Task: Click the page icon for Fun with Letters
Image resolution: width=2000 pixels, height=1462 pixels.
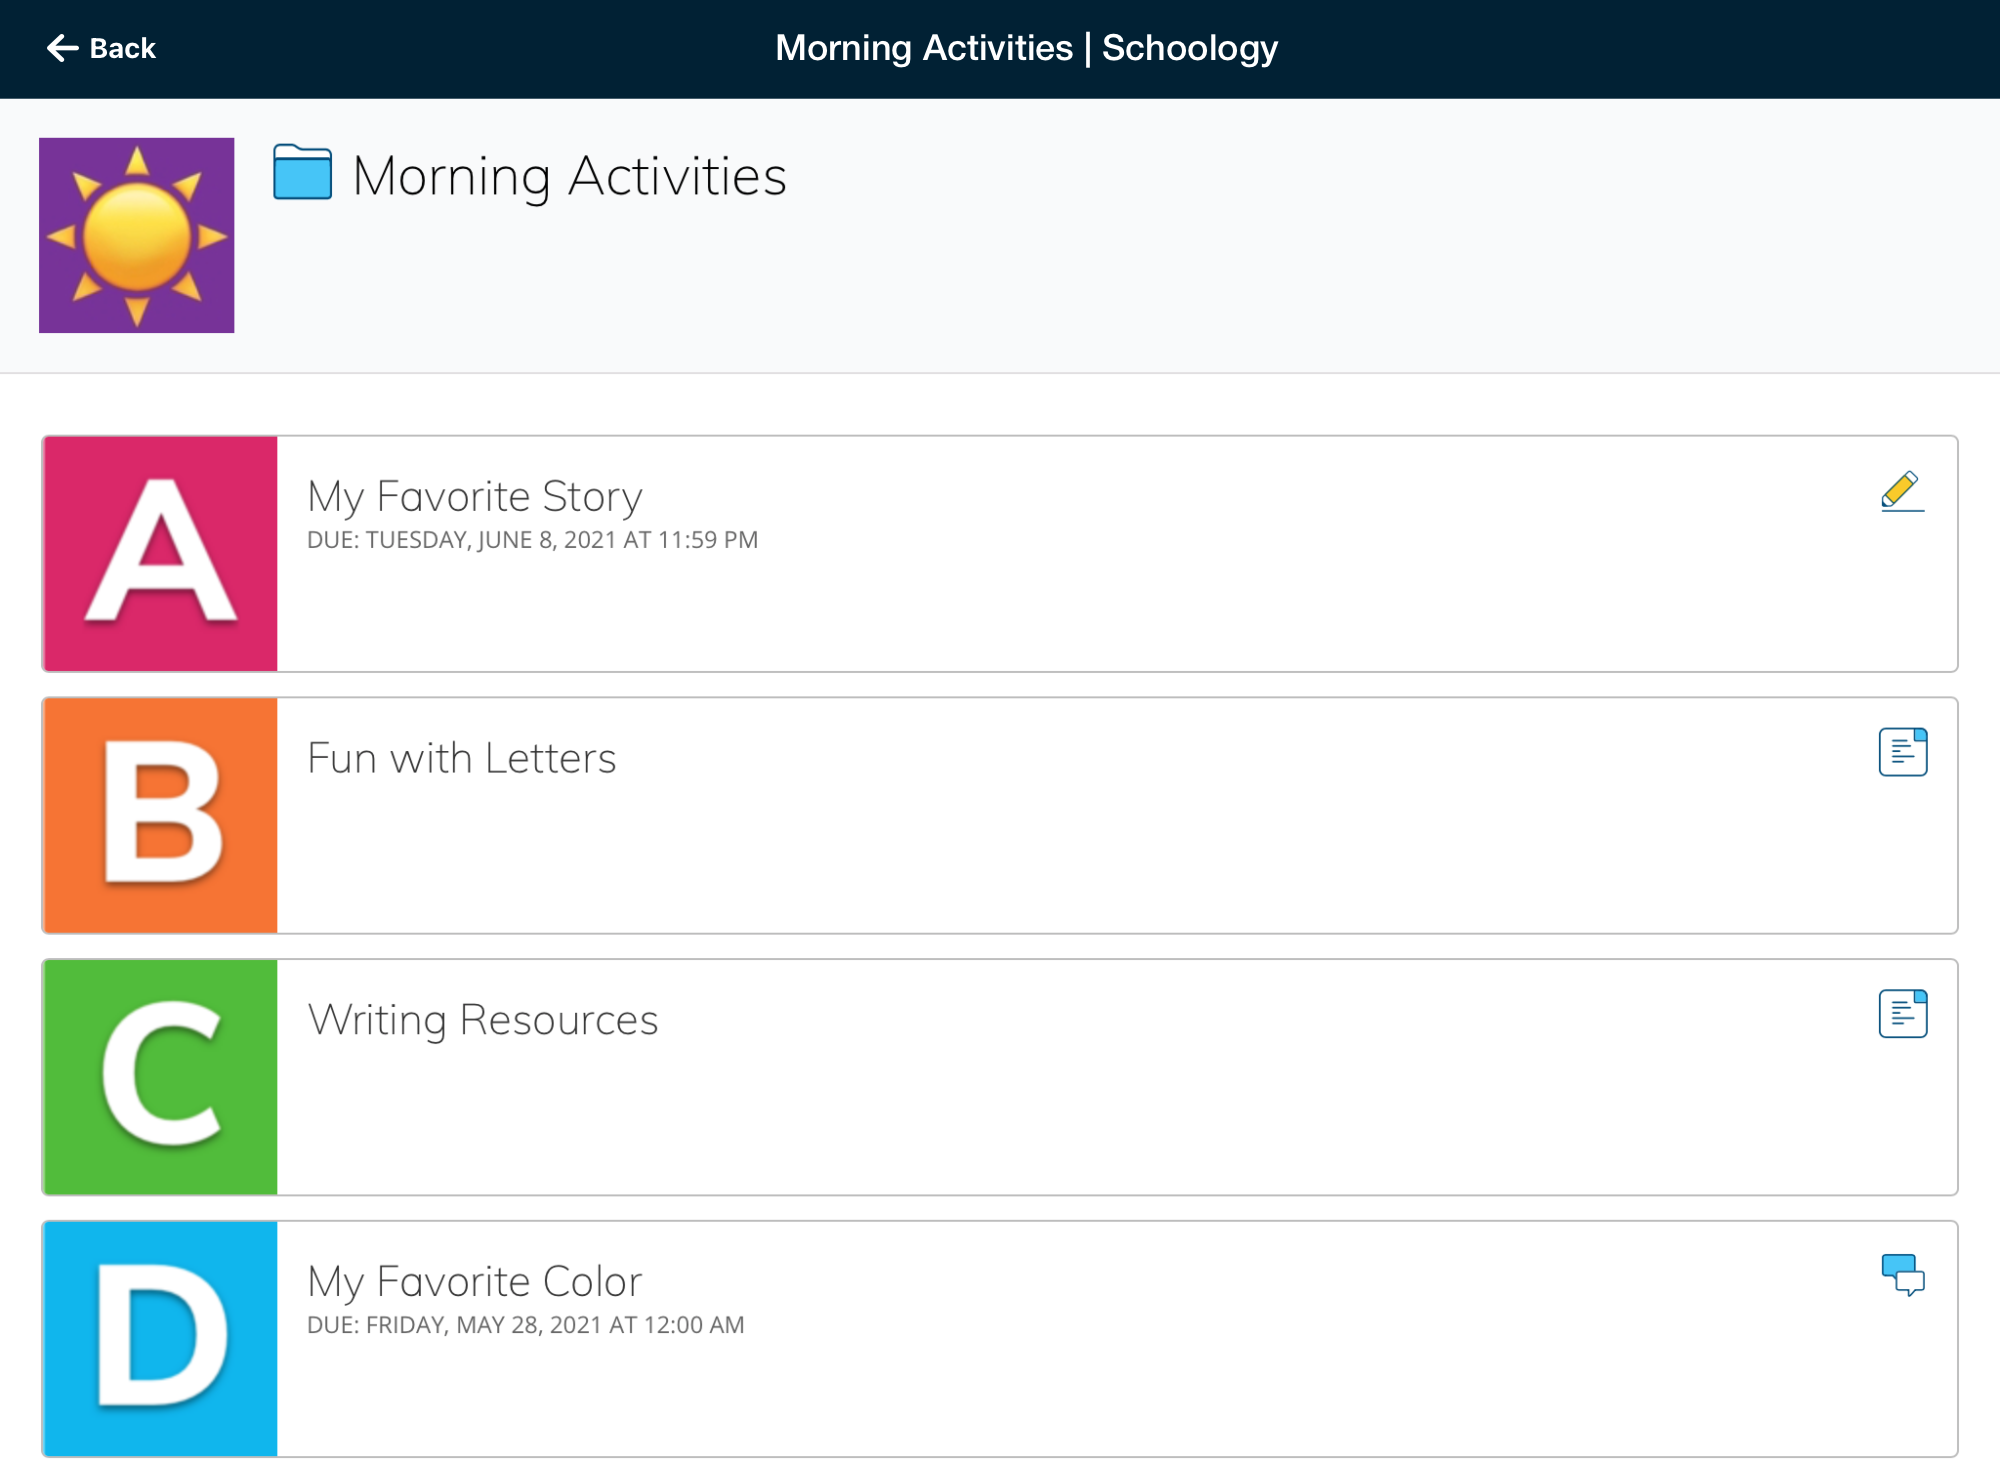Action: [x=1902, y=752]
